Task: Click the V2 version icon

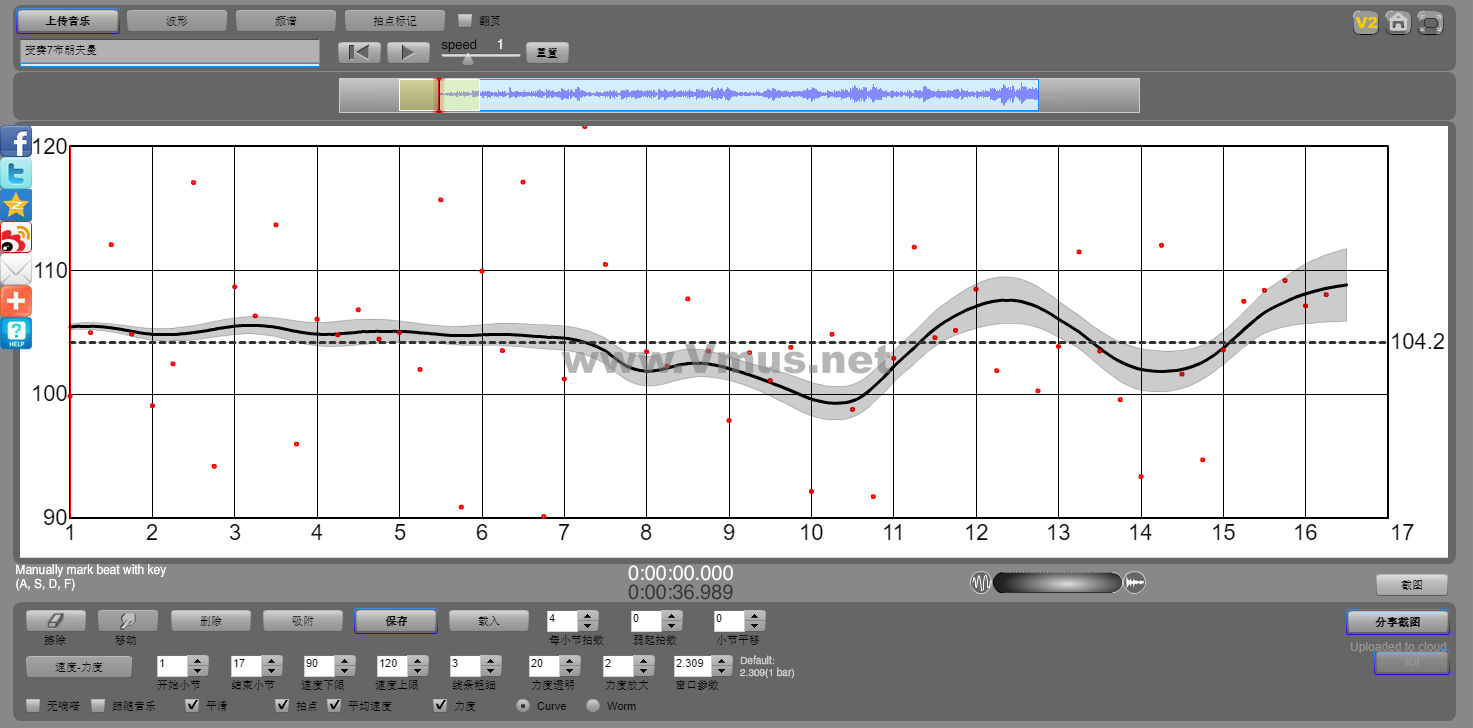Action: 1365,22
